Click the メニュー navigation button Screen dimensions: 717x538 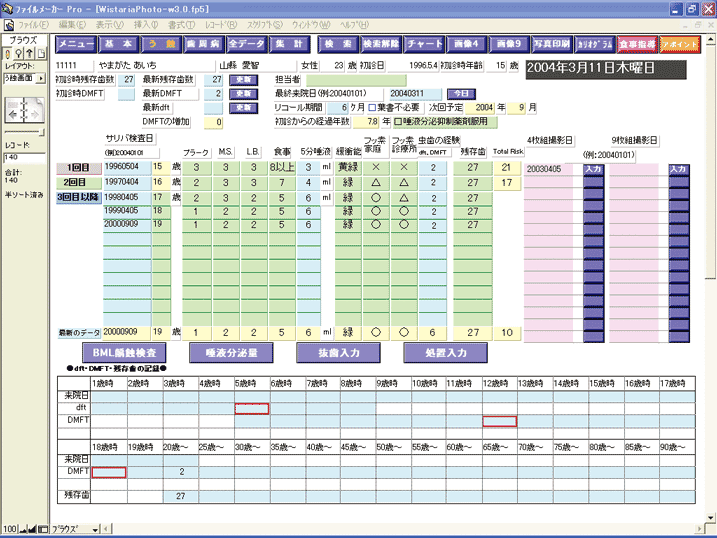pyautogui.click(x=77, y=45)
